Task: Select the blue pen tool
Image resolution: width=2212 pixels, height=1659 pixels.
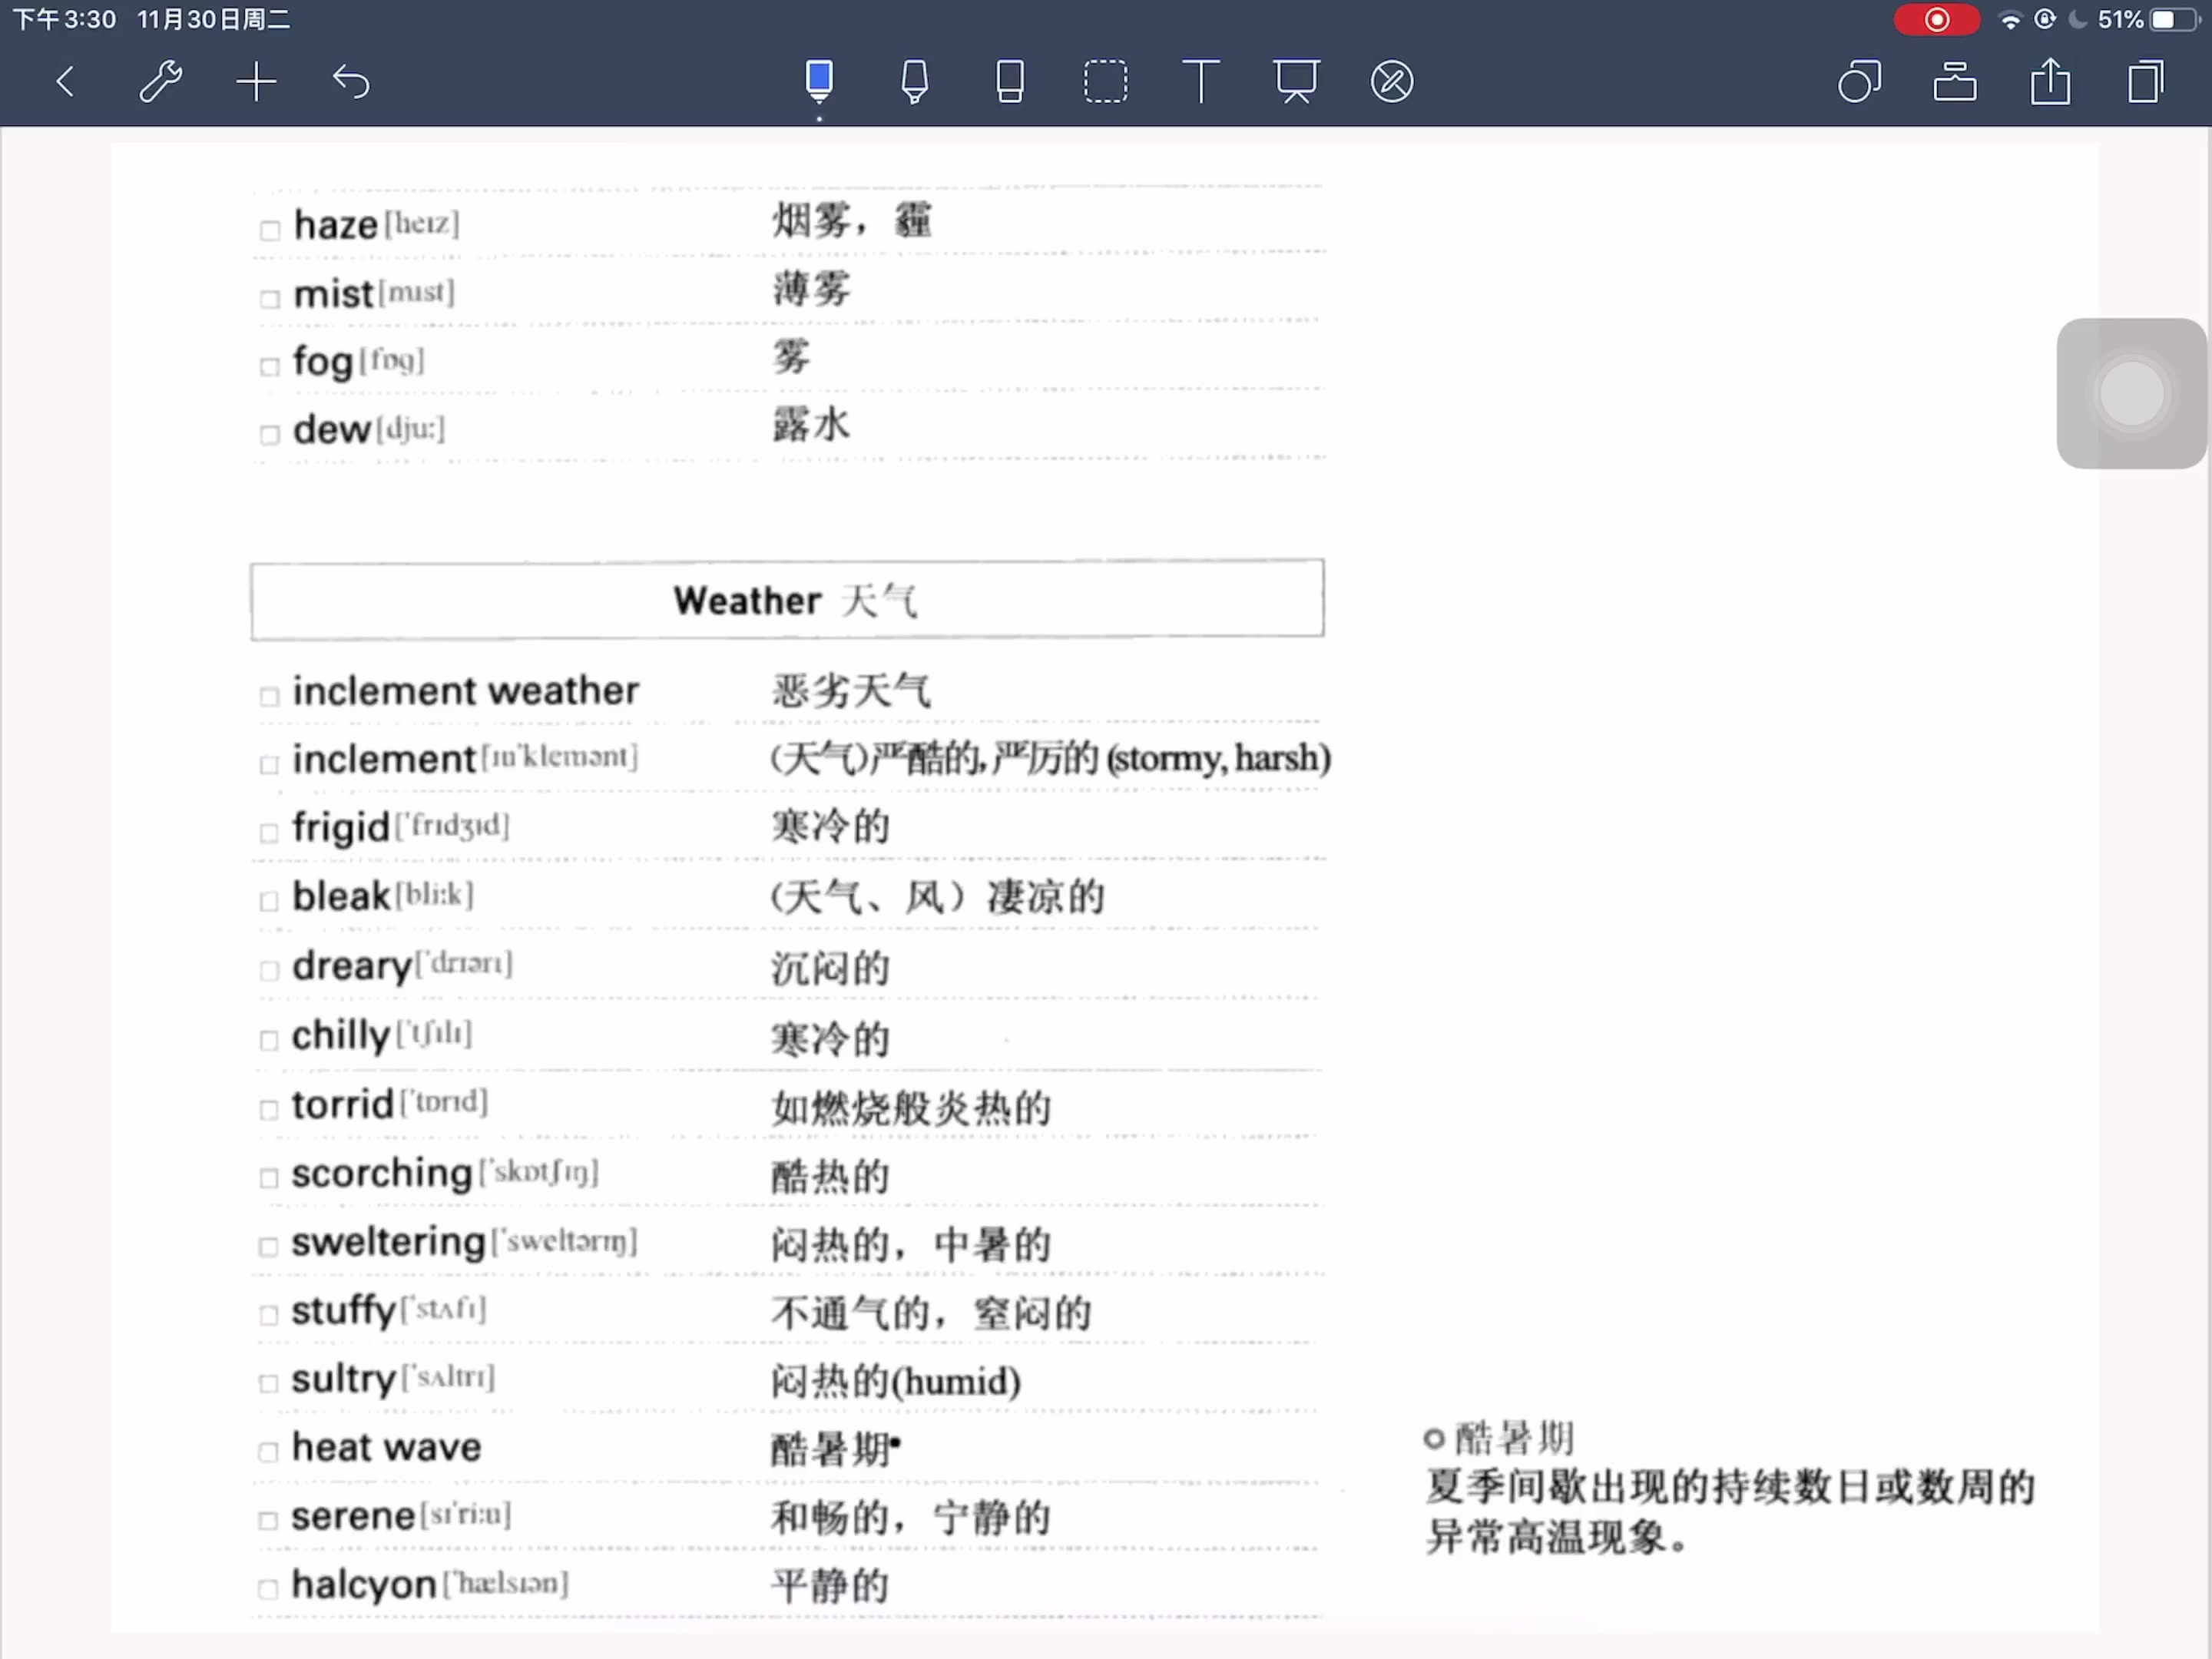Action: (x=819, y=82)
